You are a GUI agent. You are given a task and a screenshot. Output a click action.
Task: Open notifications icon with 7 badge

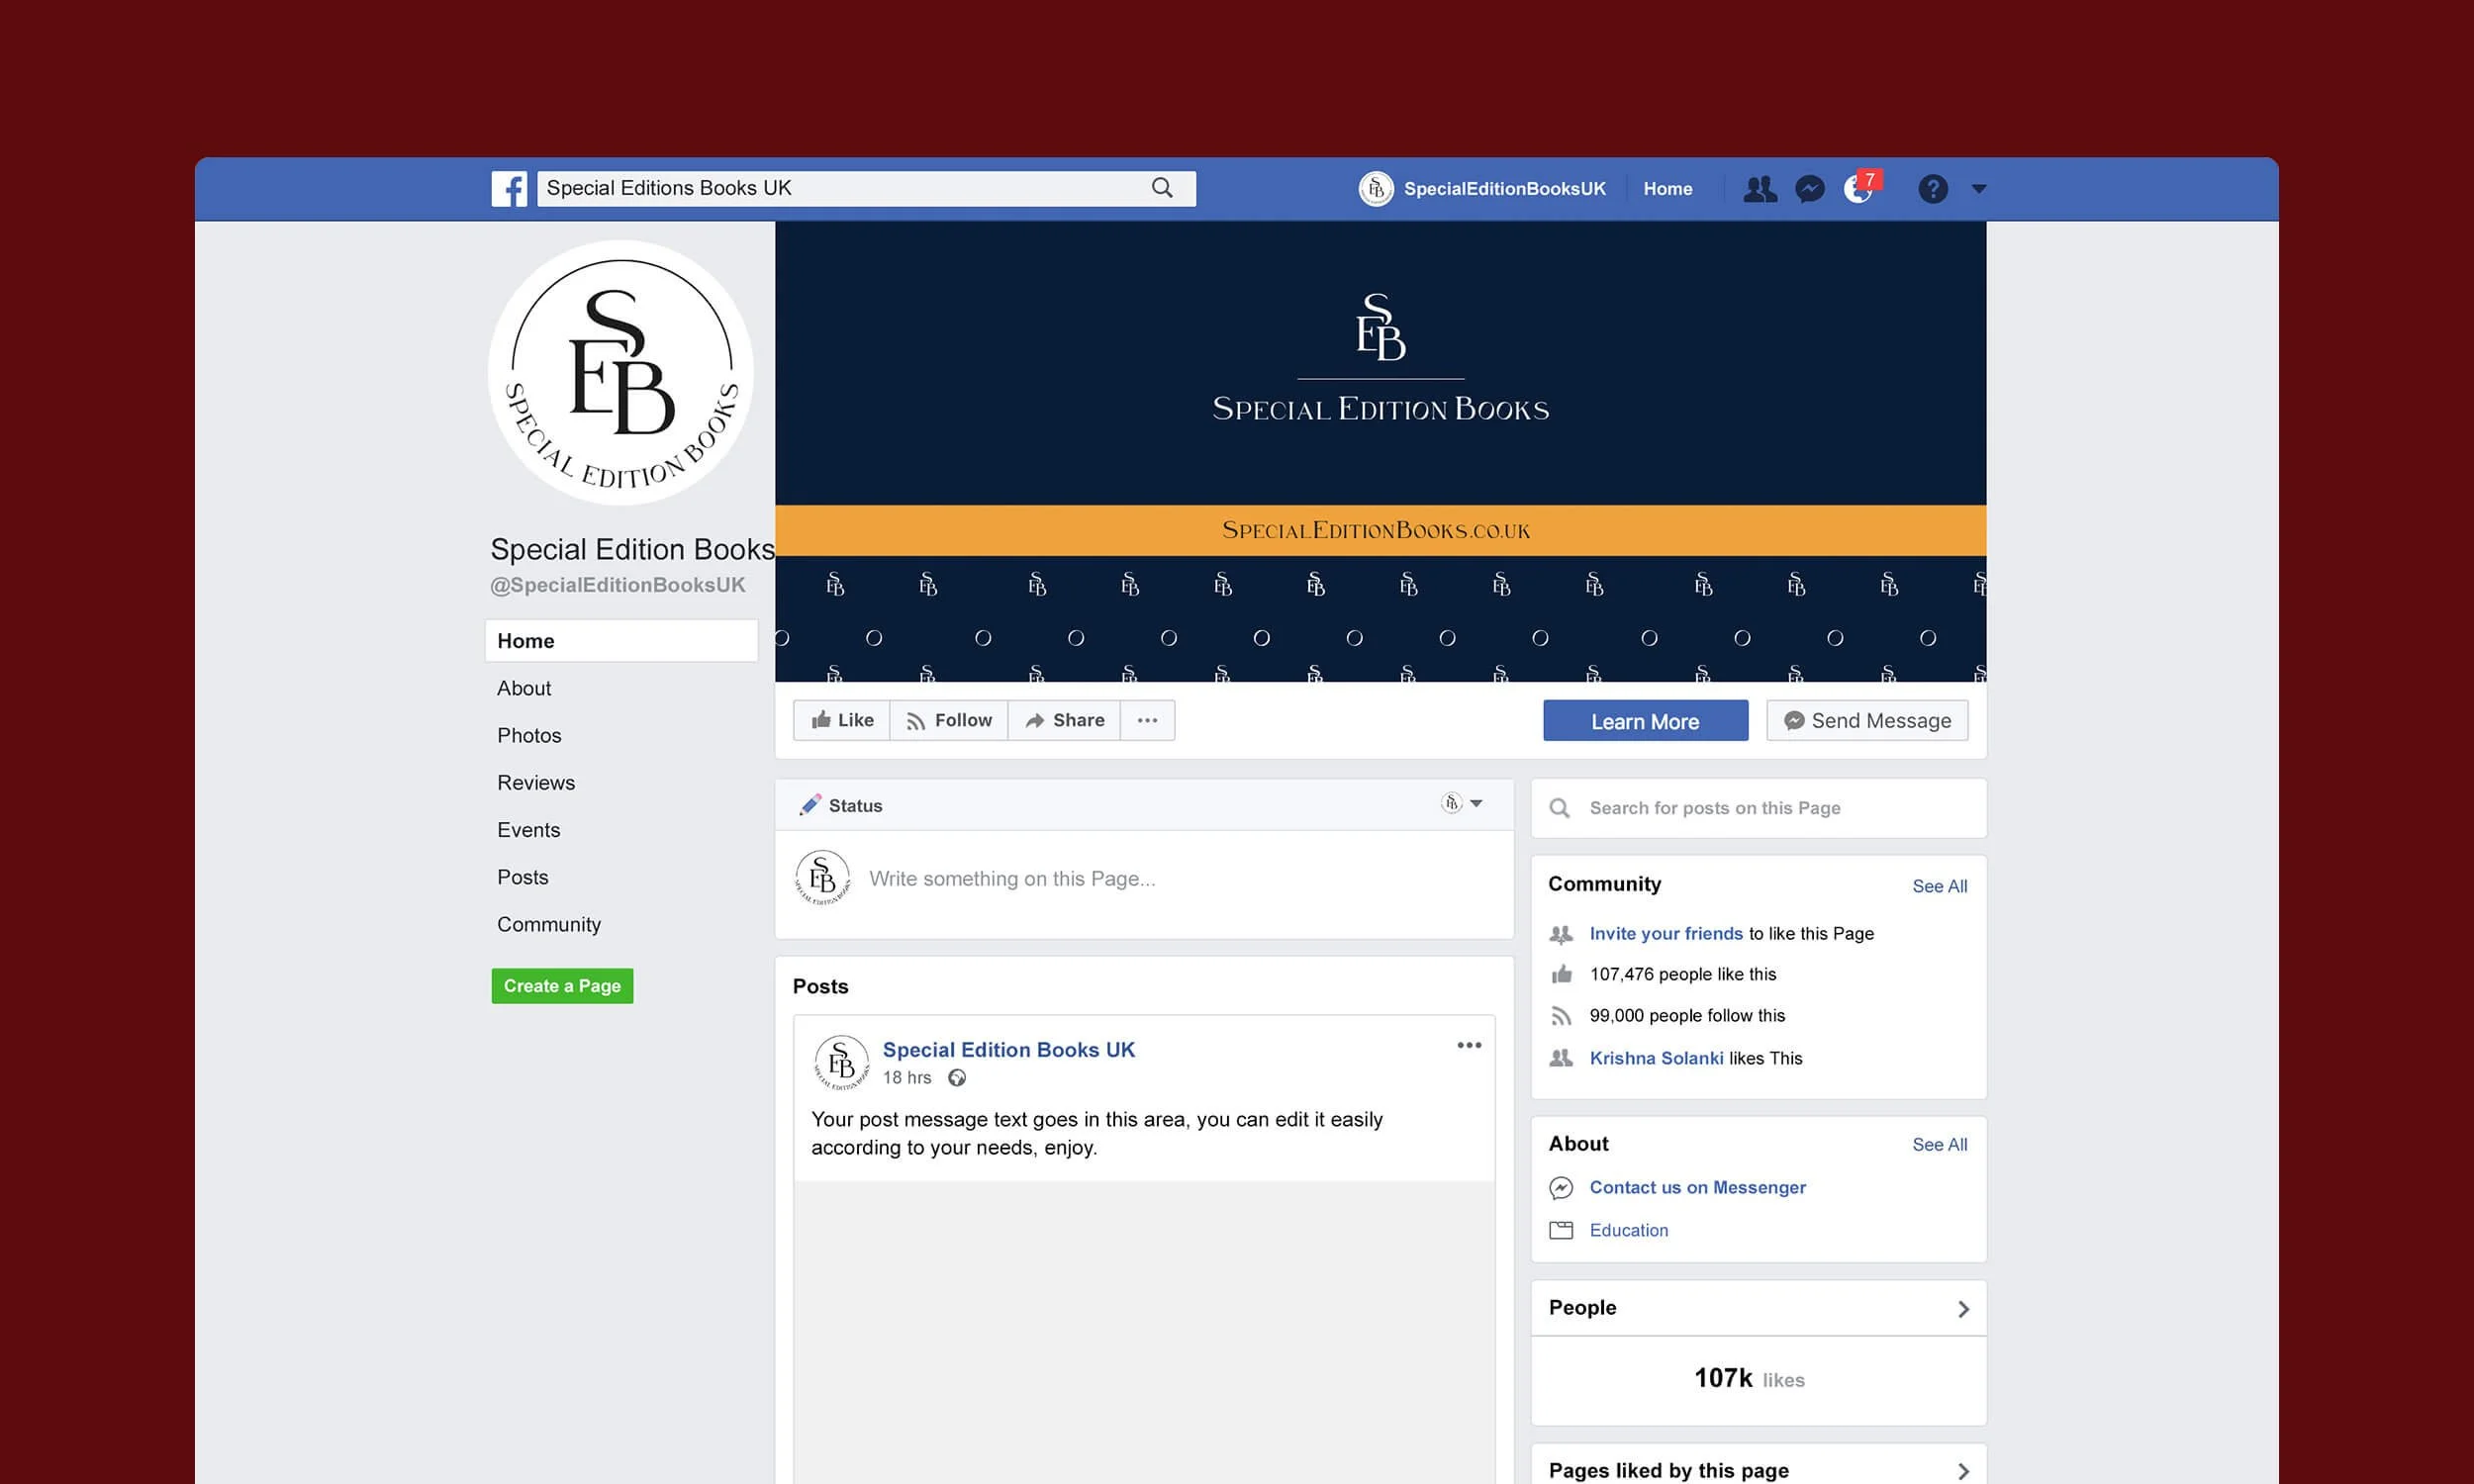click(x=1860, y=187)
